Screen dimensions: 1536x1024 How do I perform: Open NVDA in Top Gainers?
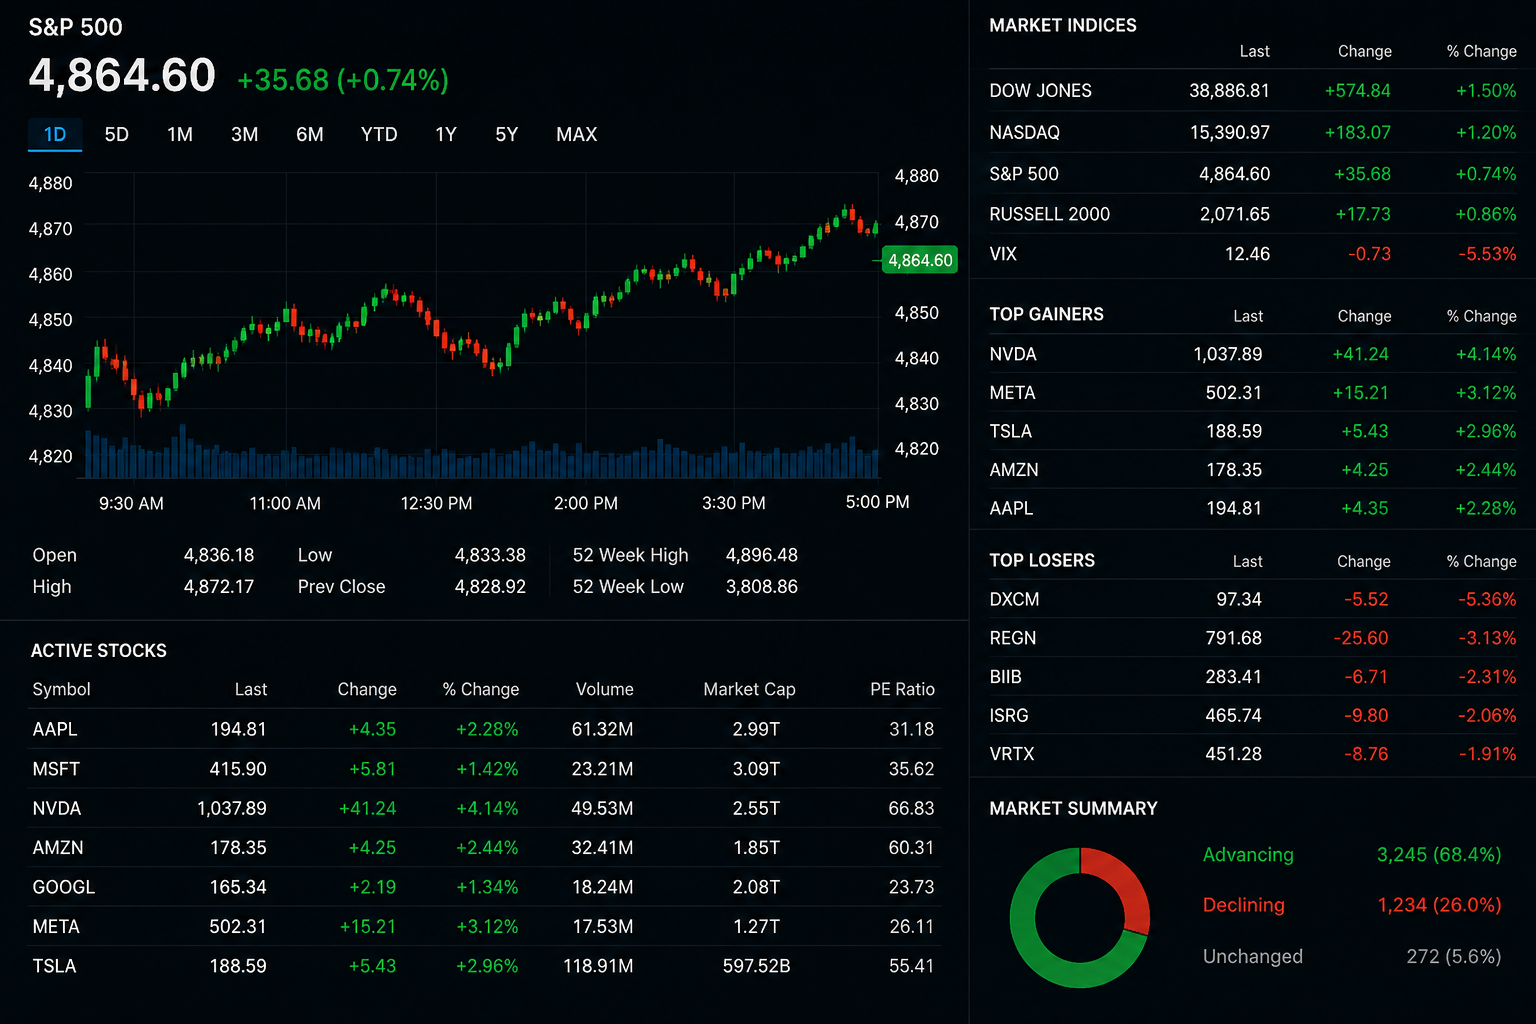pyautogui.click(x=1253, y=354)
